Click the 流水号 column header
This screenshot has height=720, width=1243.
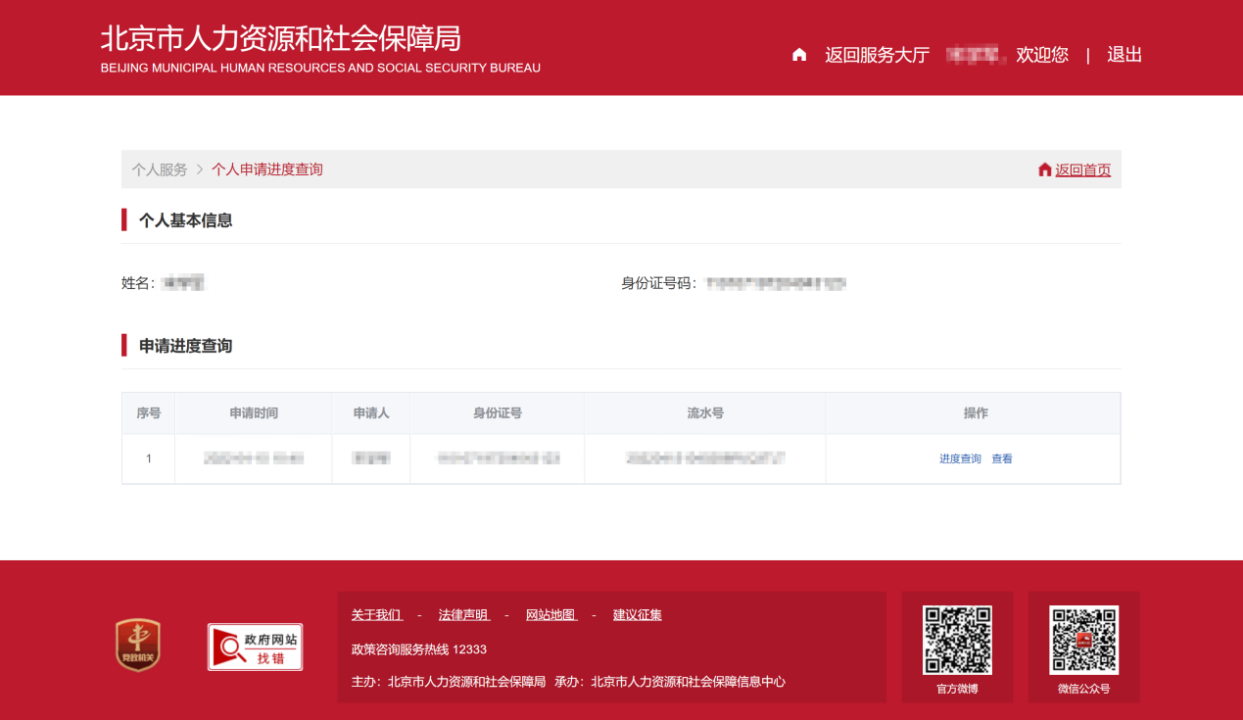point(705,413)
